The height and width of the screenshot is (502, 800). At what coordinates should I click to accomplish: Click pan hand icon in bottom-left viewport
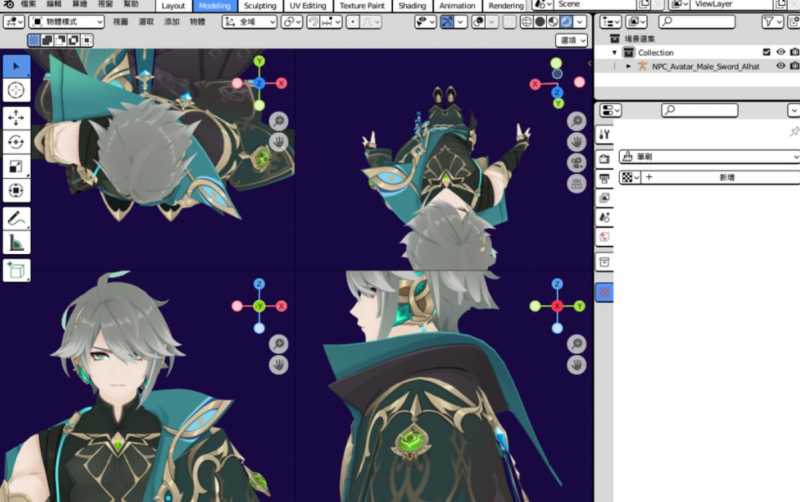coord(279,365)
